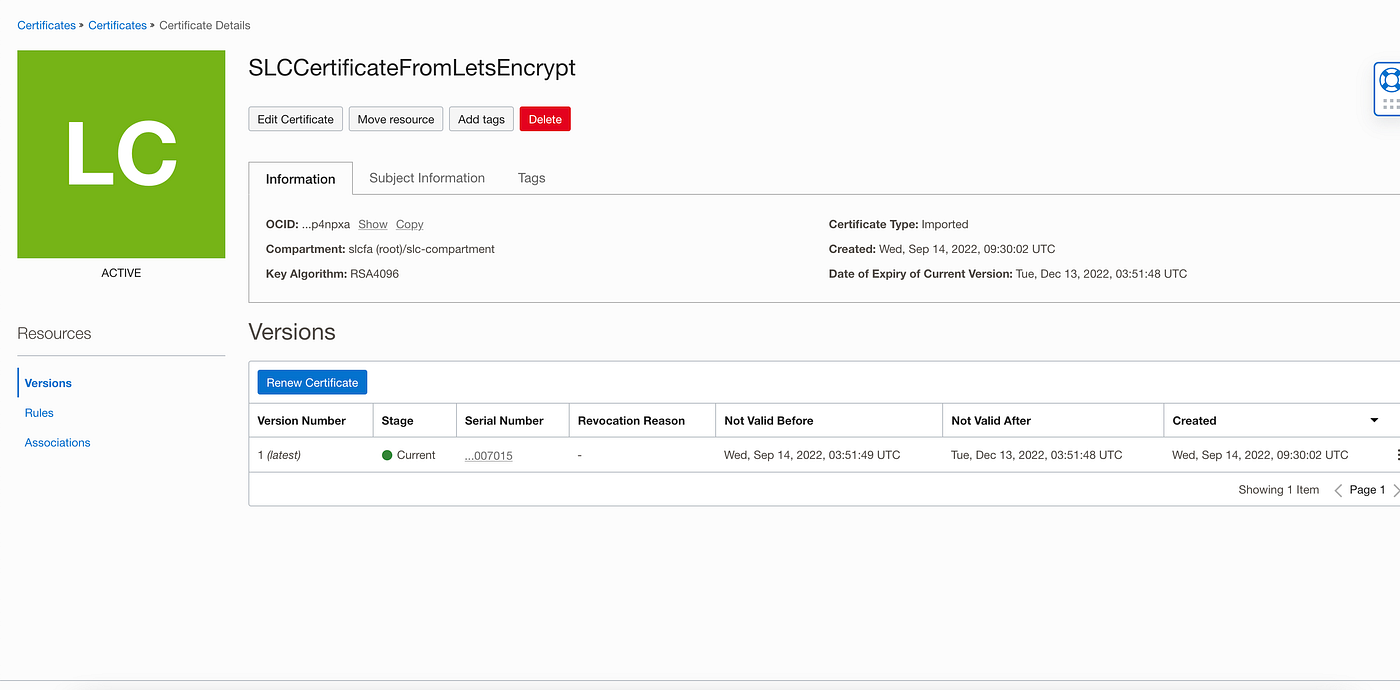Go to previous page arrow
This screenshot has width=1400, height=690.
[1338, 490]
